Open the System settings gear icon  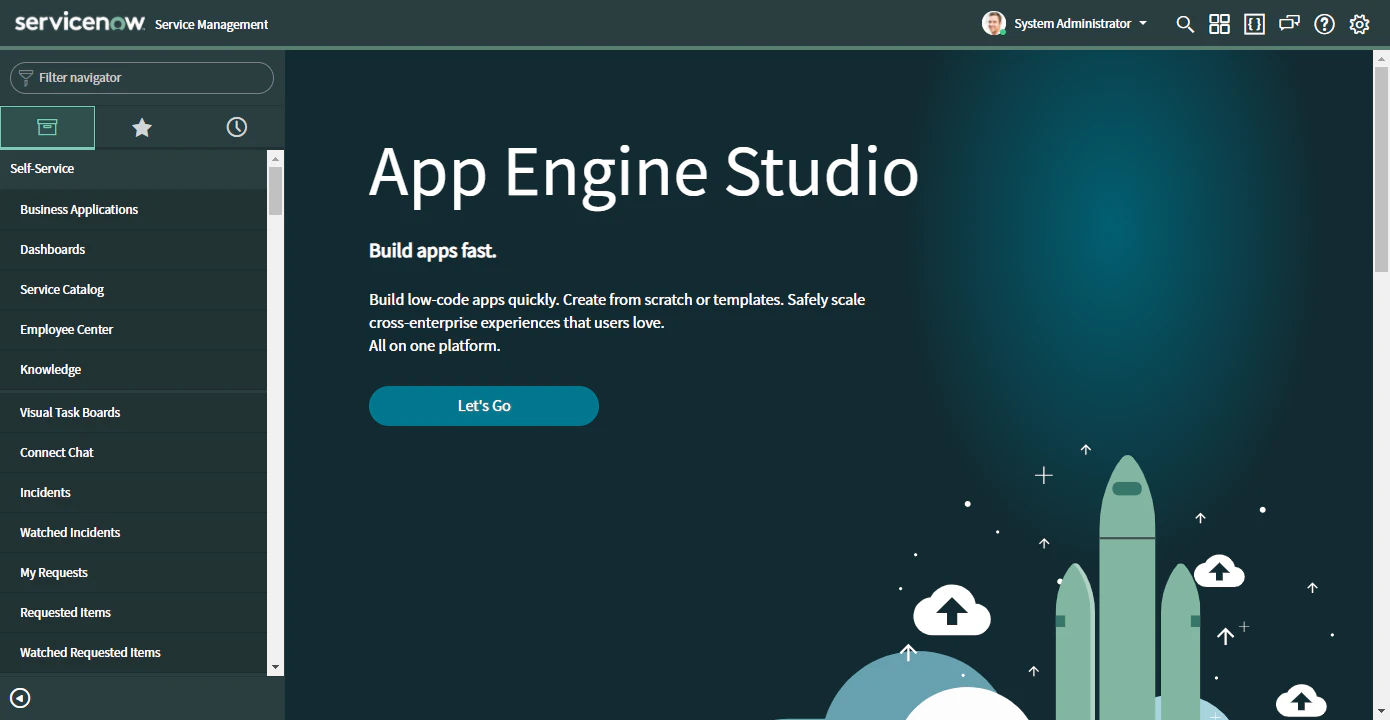pos(1359,24)
